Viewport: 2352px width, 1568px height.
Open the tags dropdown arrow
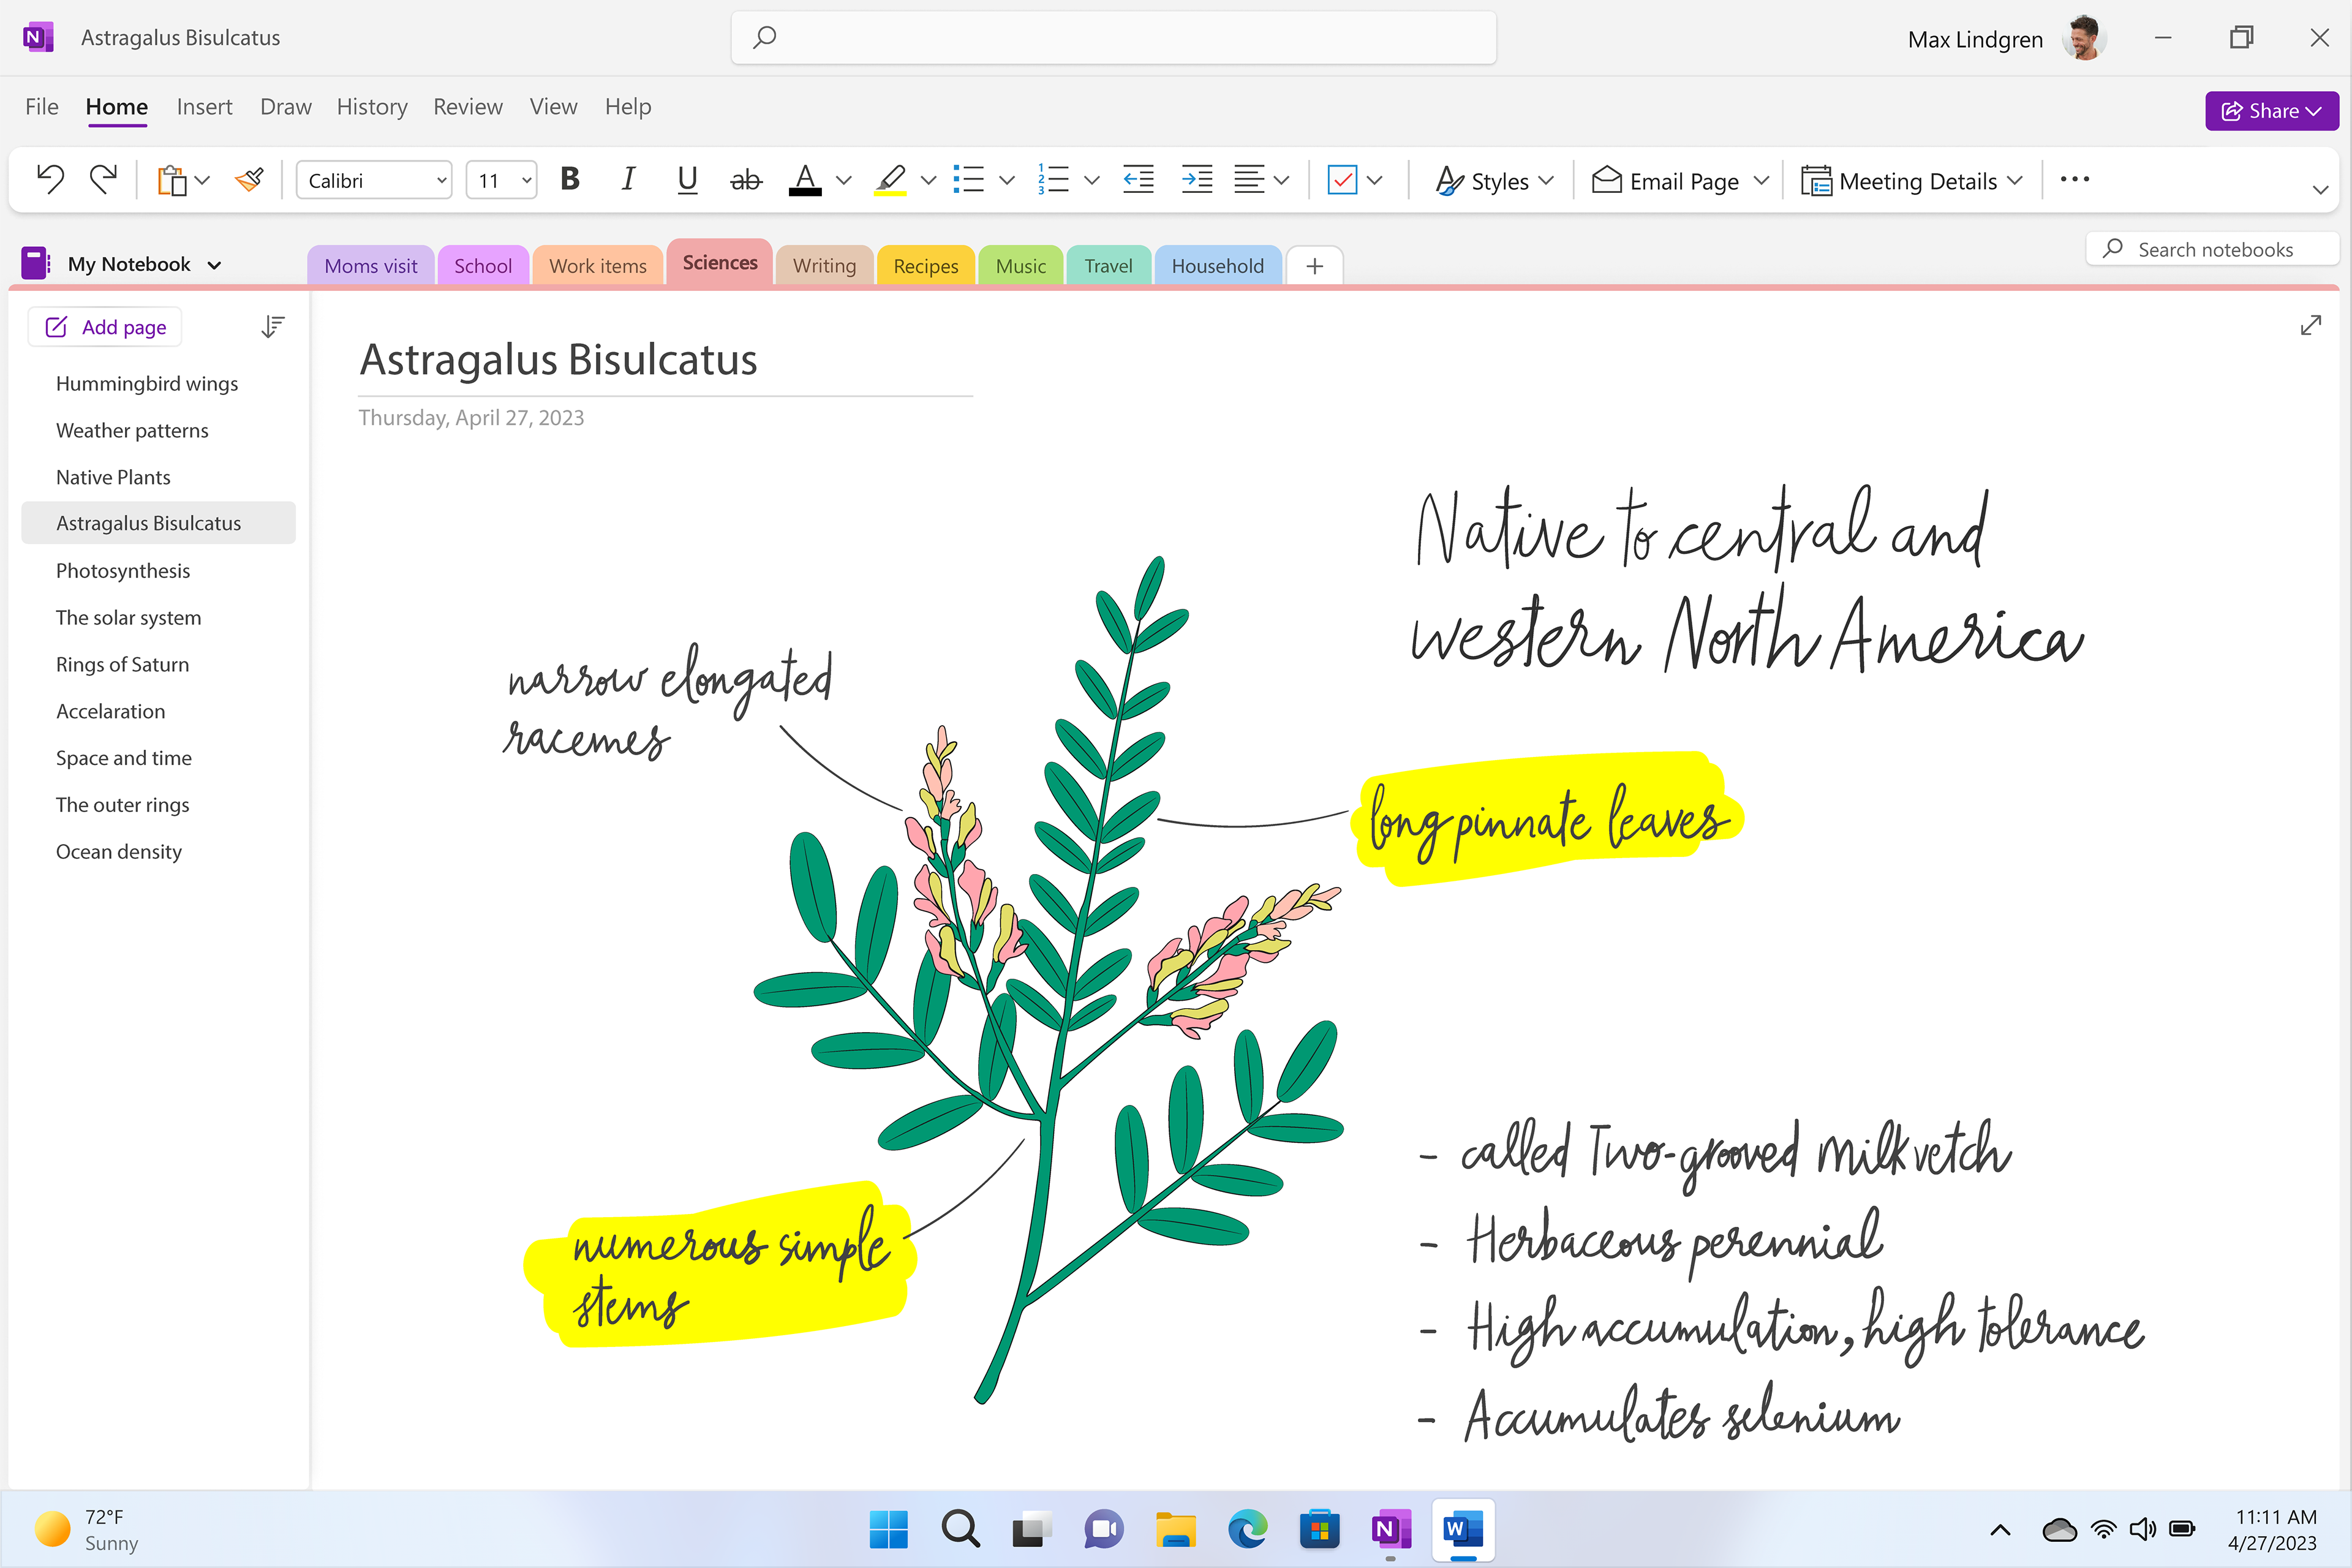1375,181
